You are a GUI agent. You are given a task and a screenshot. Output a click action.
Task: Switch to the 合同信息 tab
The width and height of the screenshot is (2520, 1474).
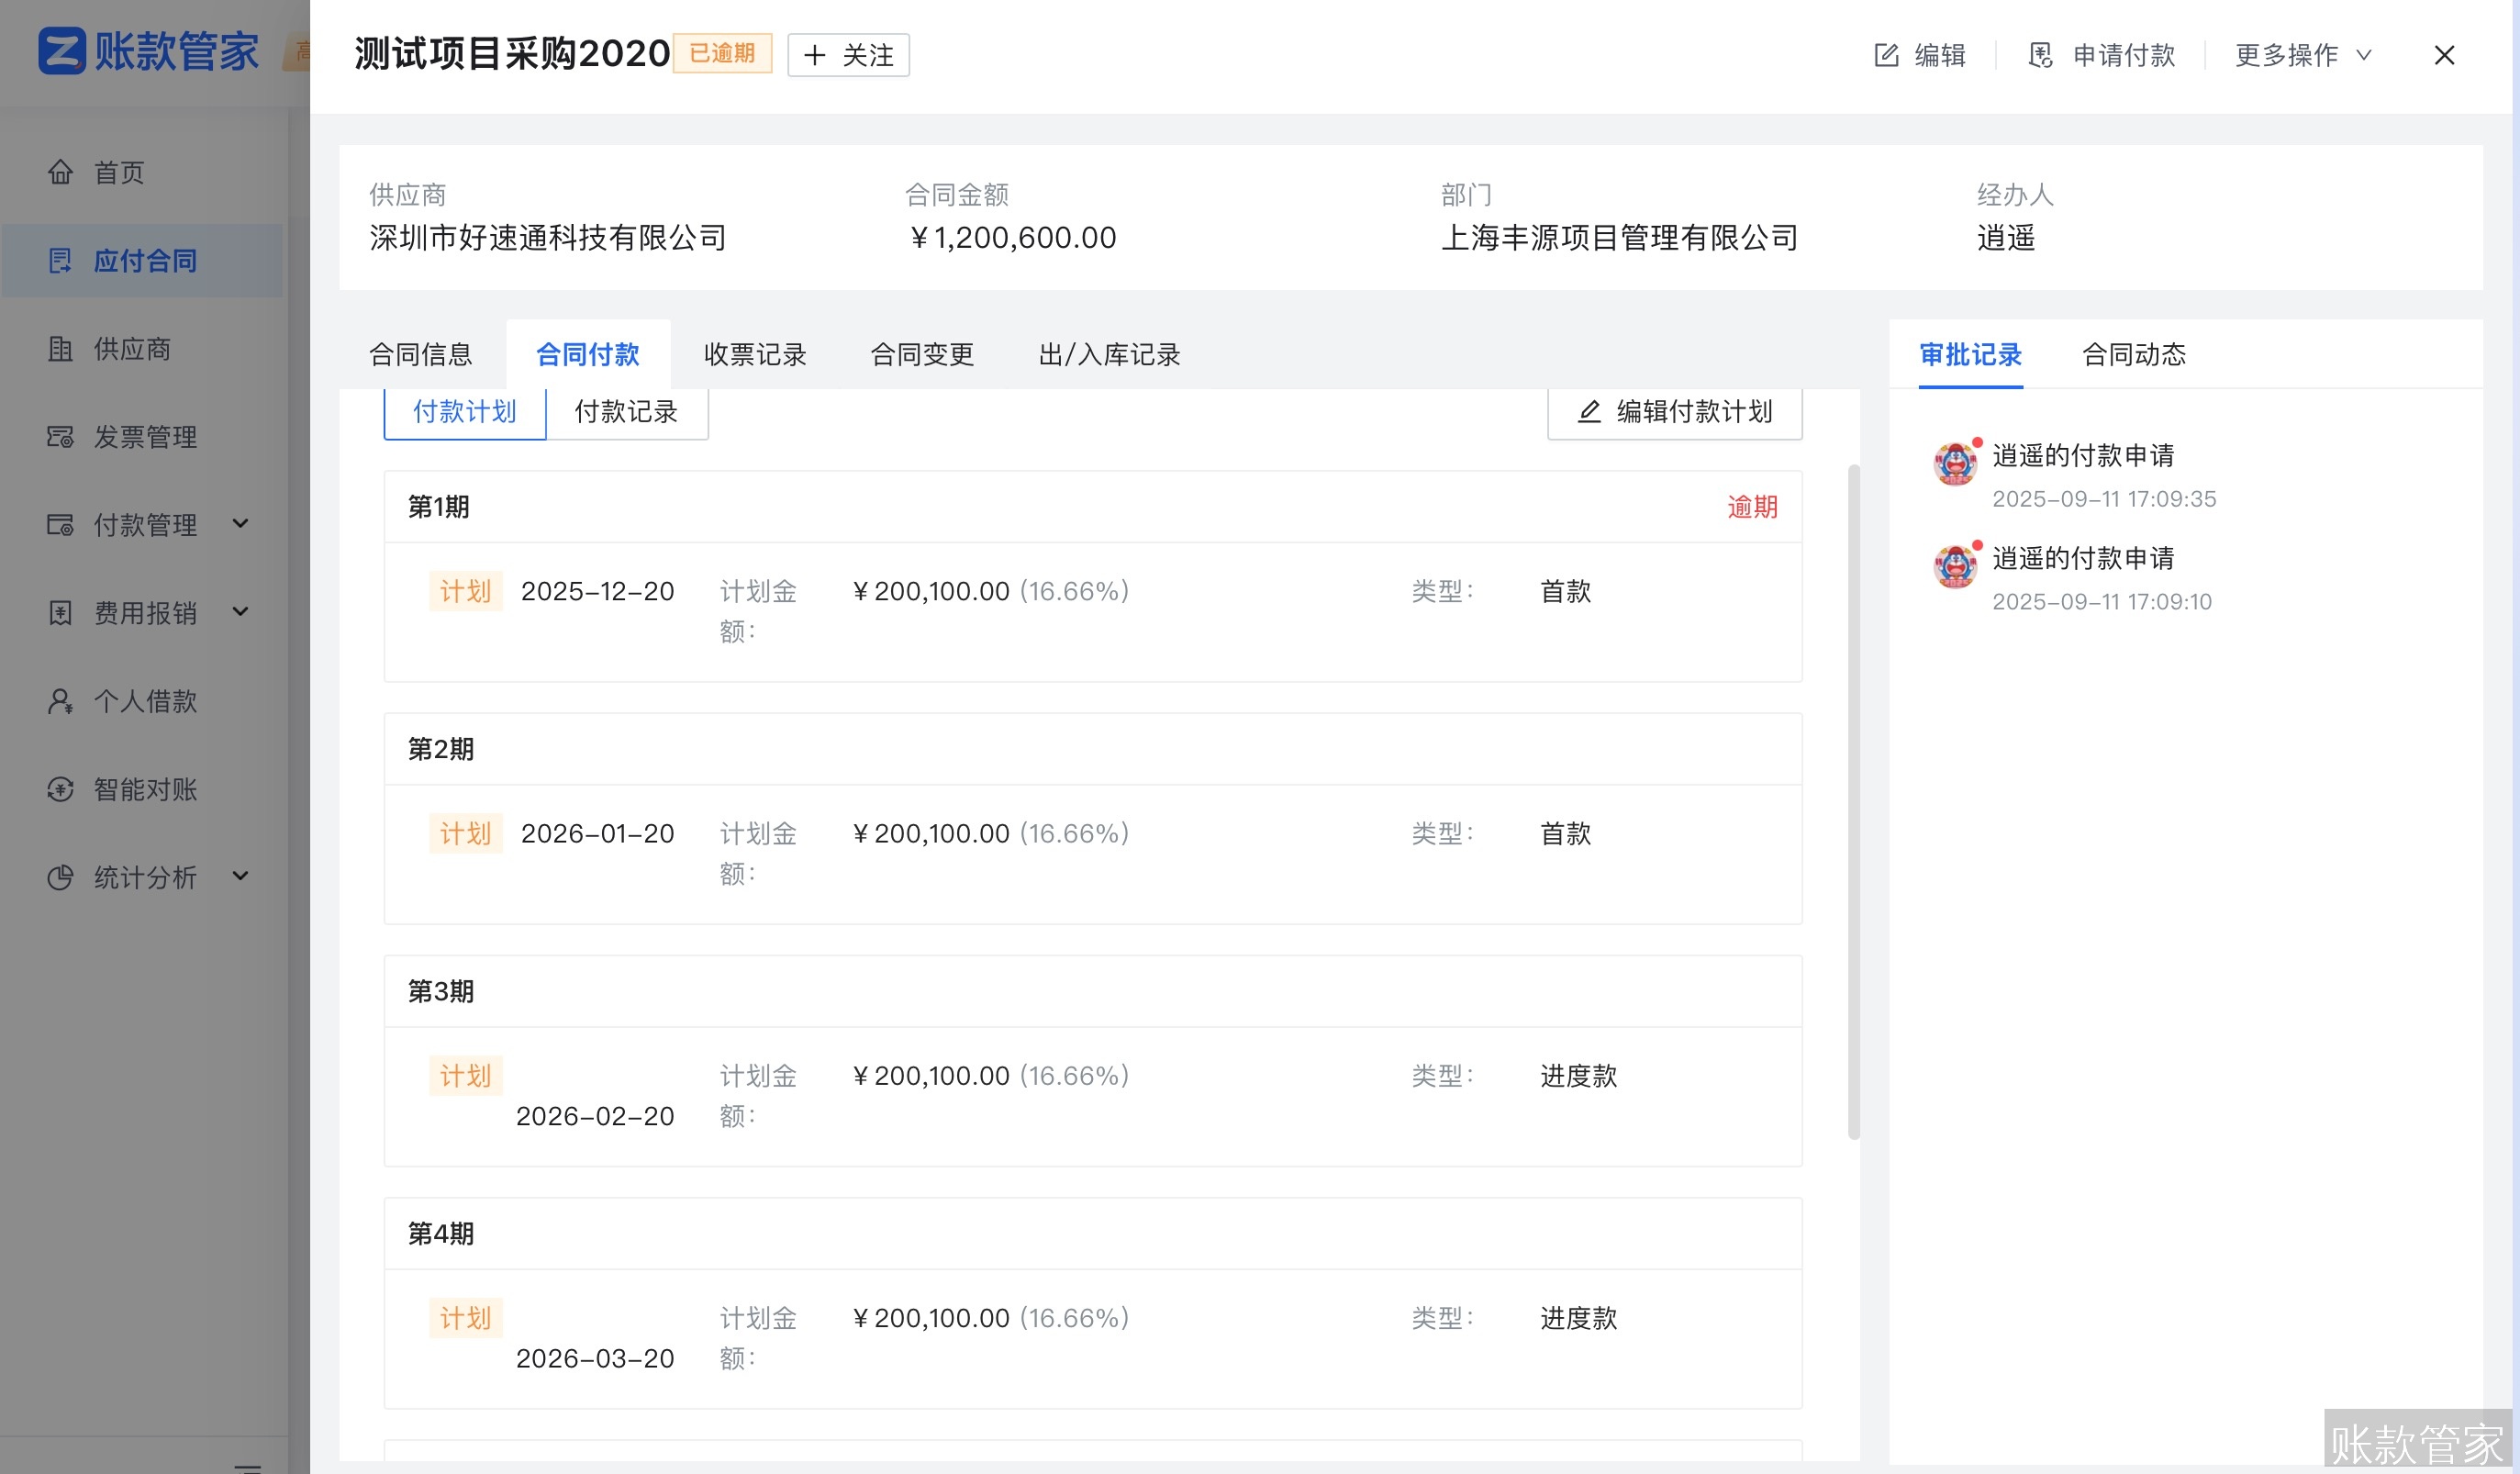421,354
